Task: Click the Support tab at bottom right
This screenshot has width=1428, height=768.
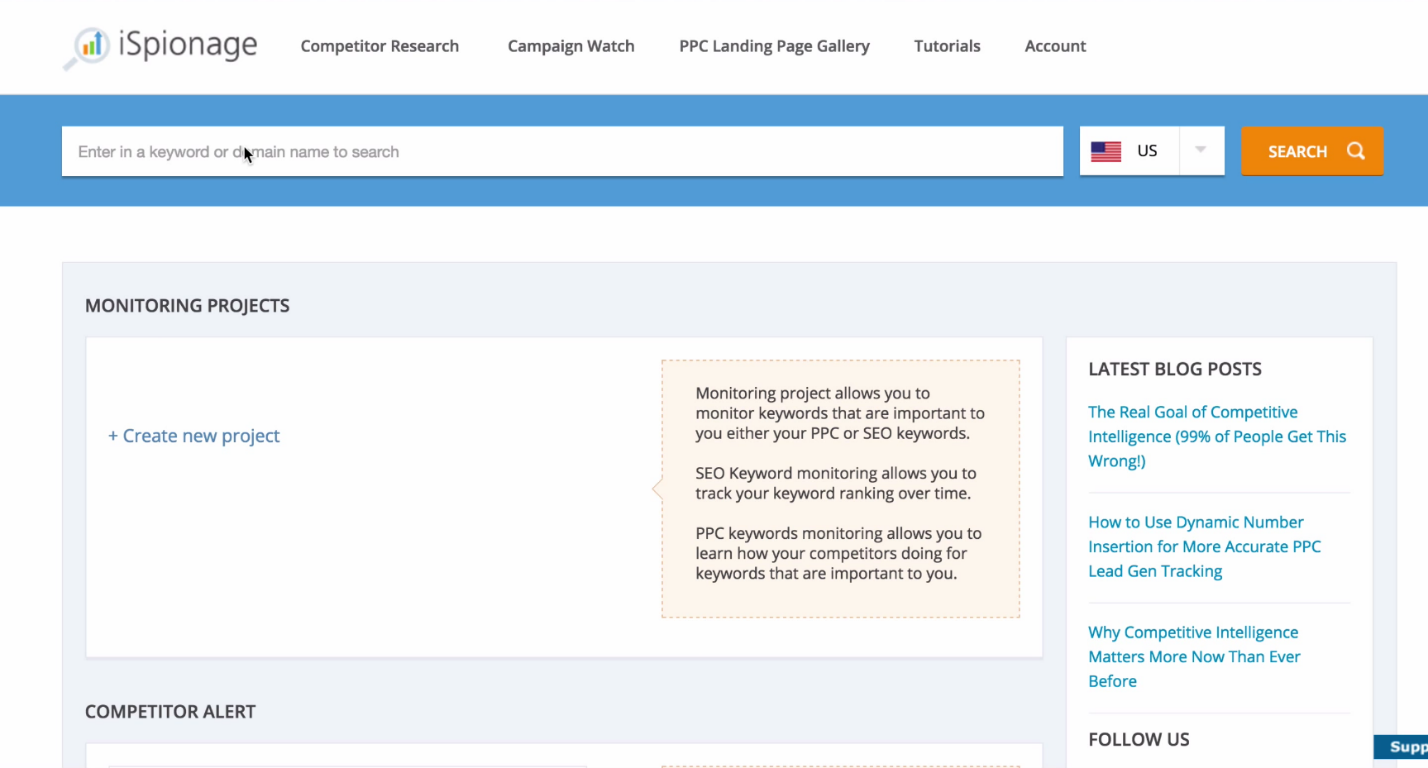Action: pyautogui.click(x=1402, y=747)
